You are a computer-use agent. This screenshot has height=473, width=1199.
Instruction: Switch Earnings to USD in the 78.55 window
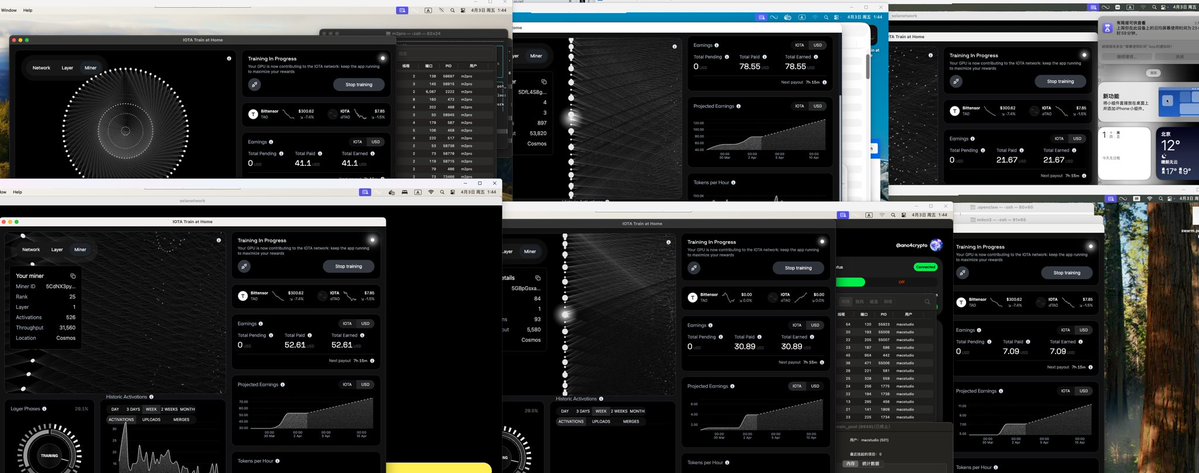tap(817, 45)
